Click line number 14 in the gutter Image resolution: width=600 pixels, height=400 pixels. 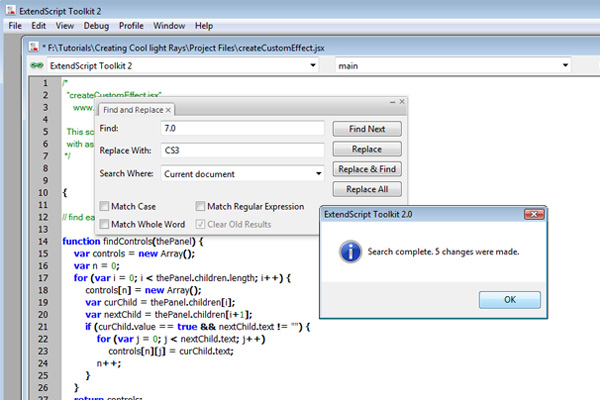pos(43,242)
